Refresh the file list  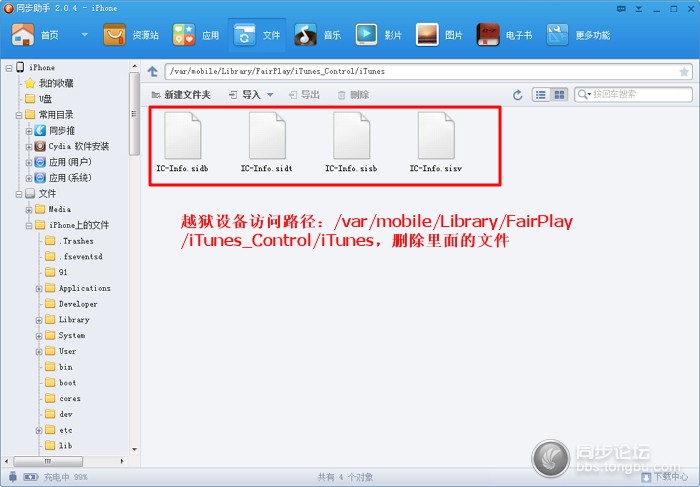point(517,95)
